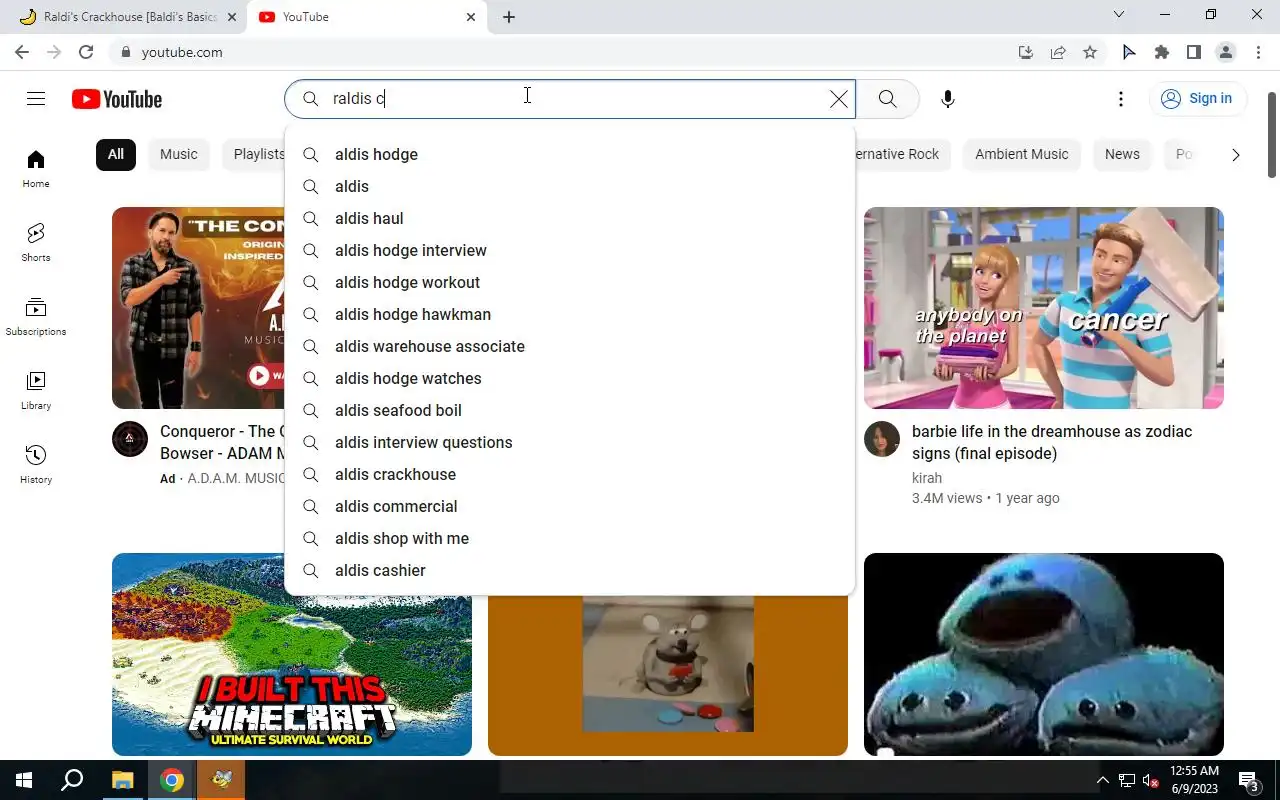Open the barbie dreamhouse zodiac video thumbnail
The height and width of the screenshot is (800, 1280).
tap(1044, 308)
